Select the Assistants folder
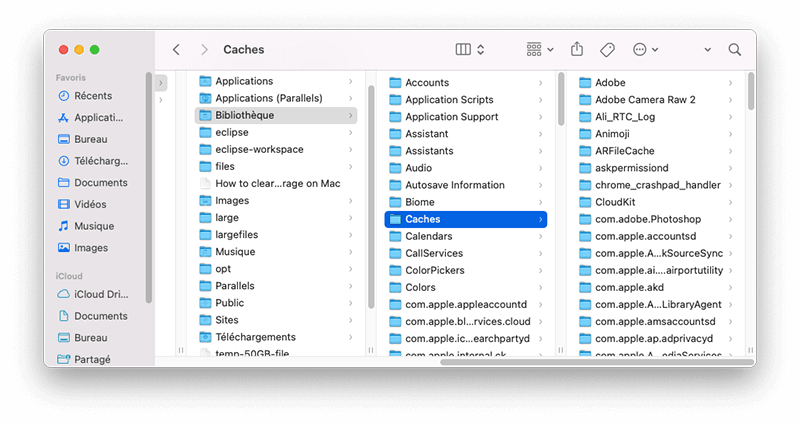 (465, 151)
